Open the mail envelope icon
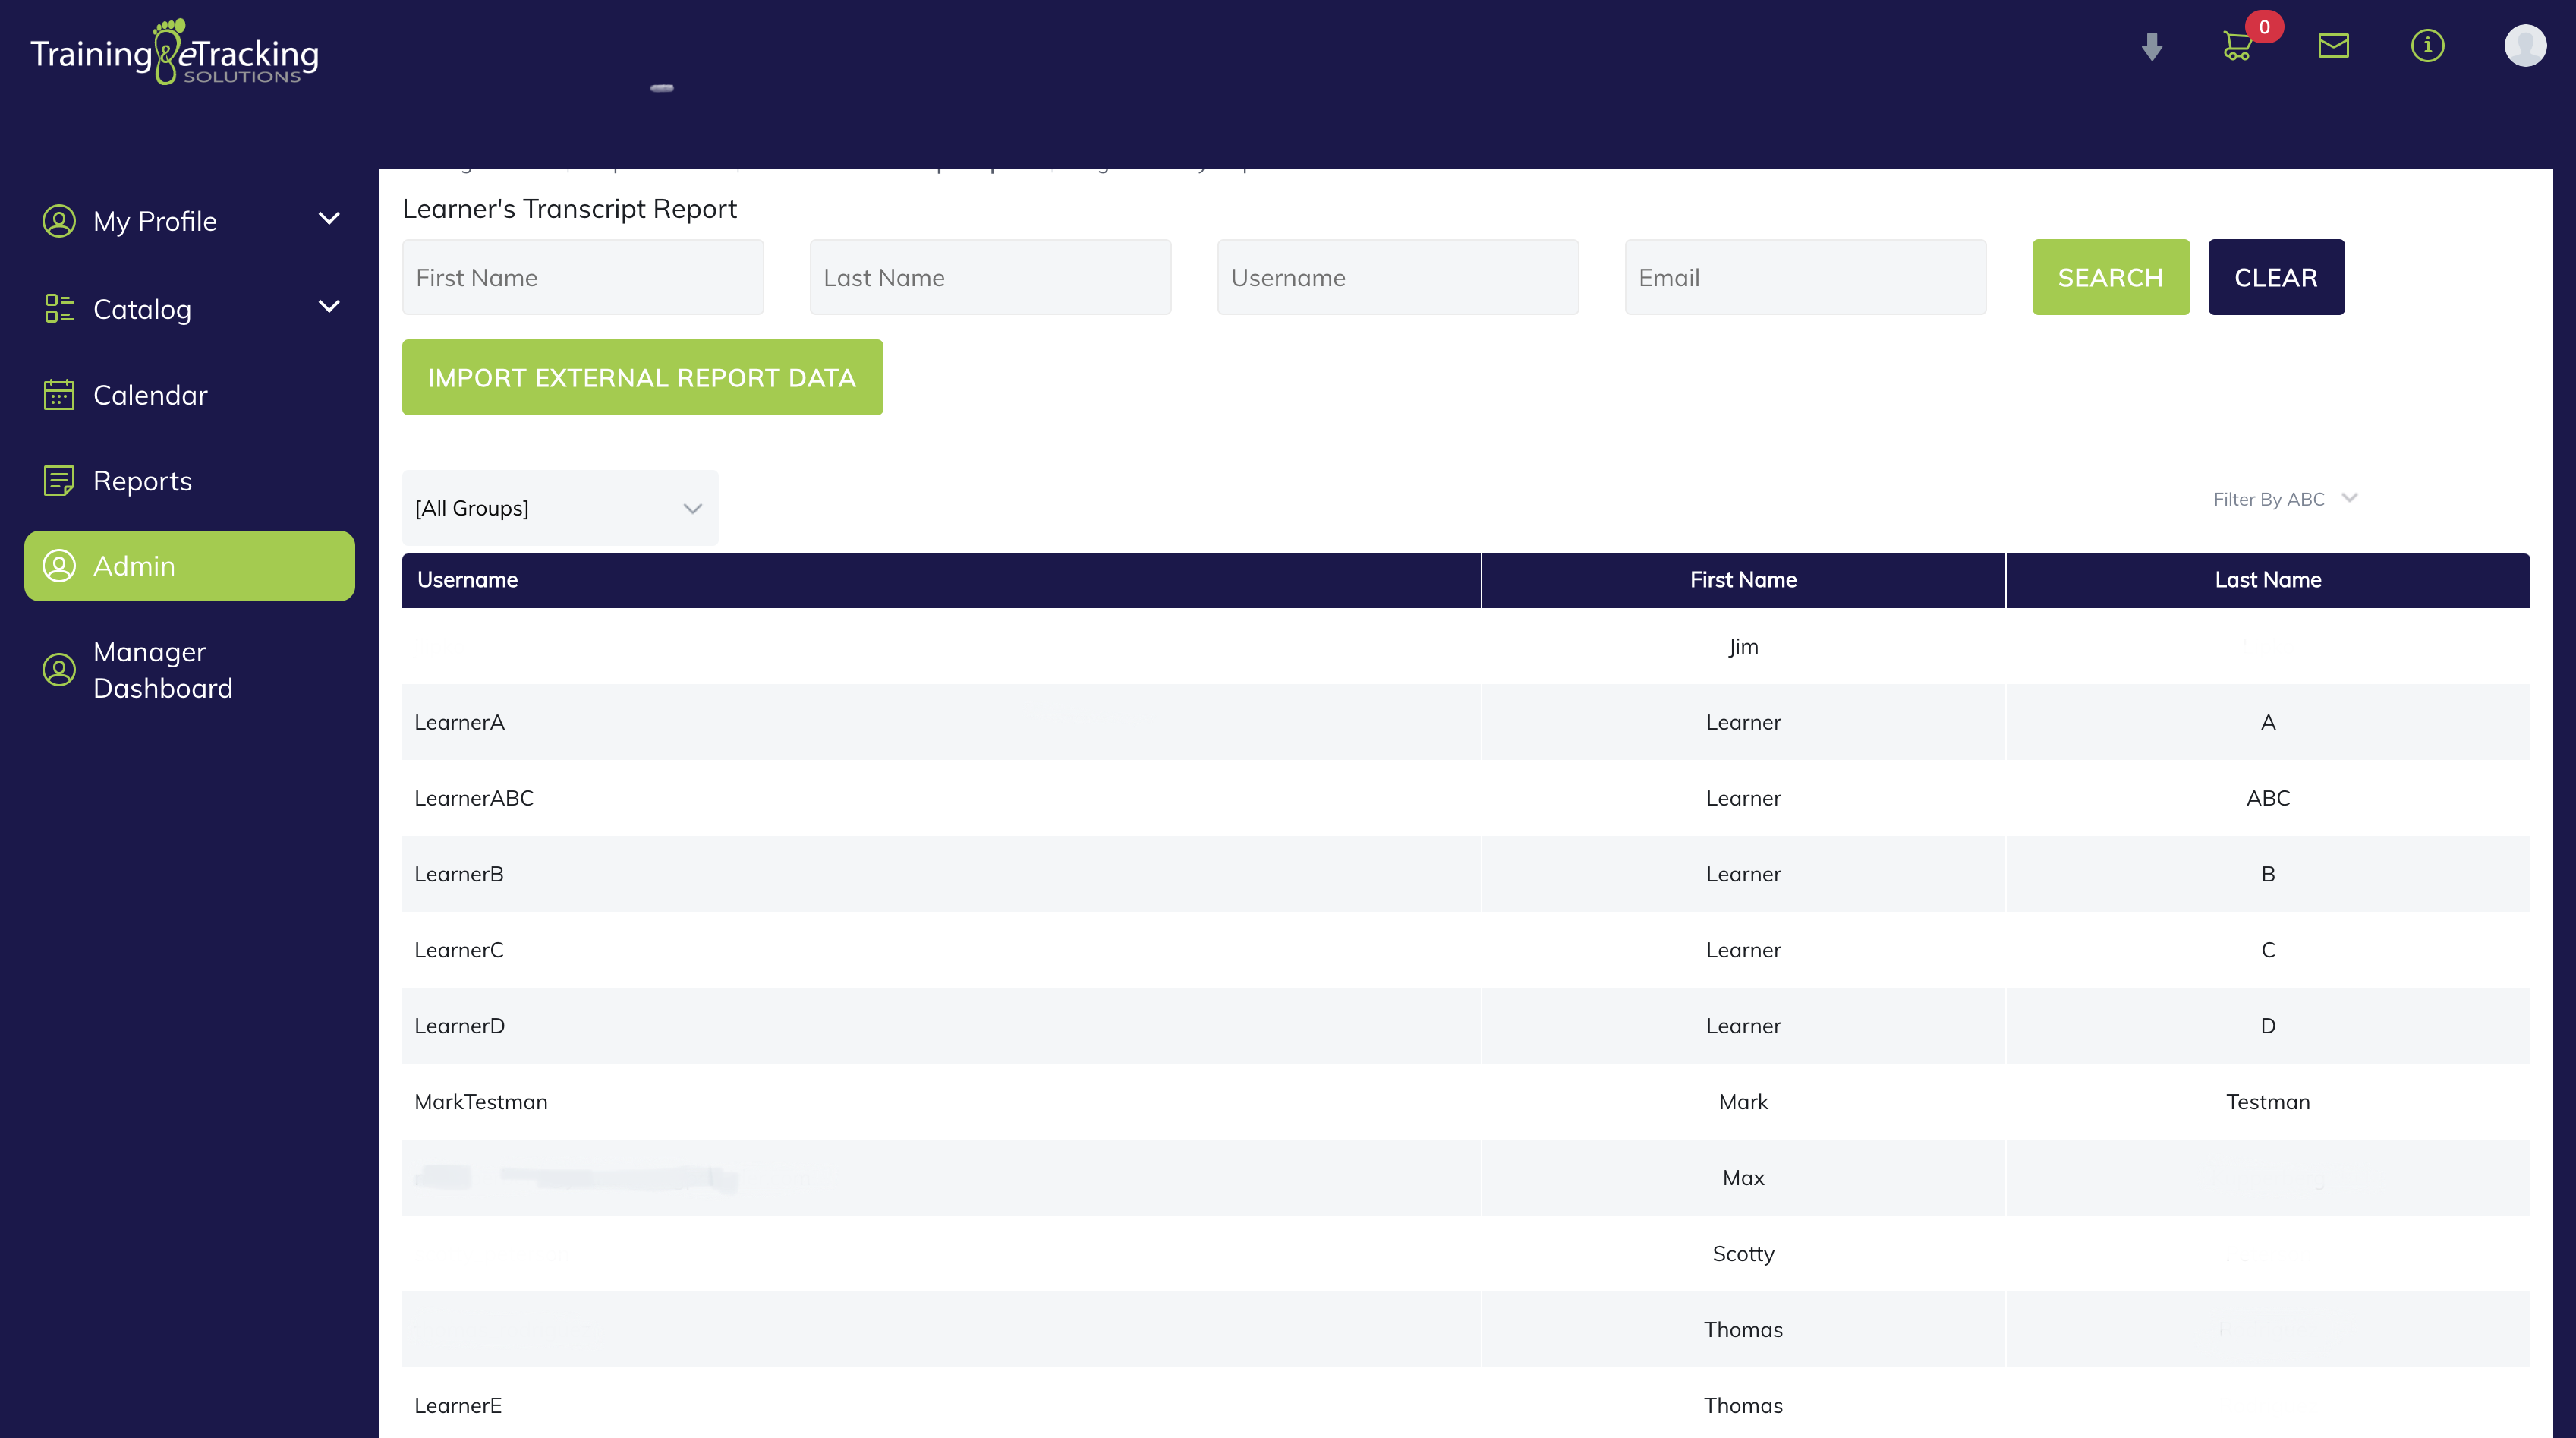Image resolution: width=2576 pixels, height=1438 pixels. point(2333,46)
